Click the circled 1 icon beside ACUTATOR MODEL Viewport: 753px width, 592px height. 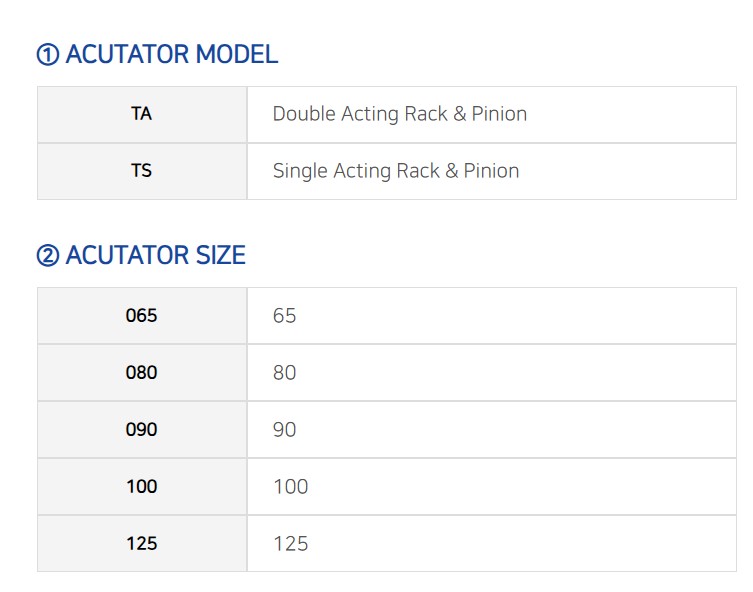pyautogui.click(x=48, y=54)
